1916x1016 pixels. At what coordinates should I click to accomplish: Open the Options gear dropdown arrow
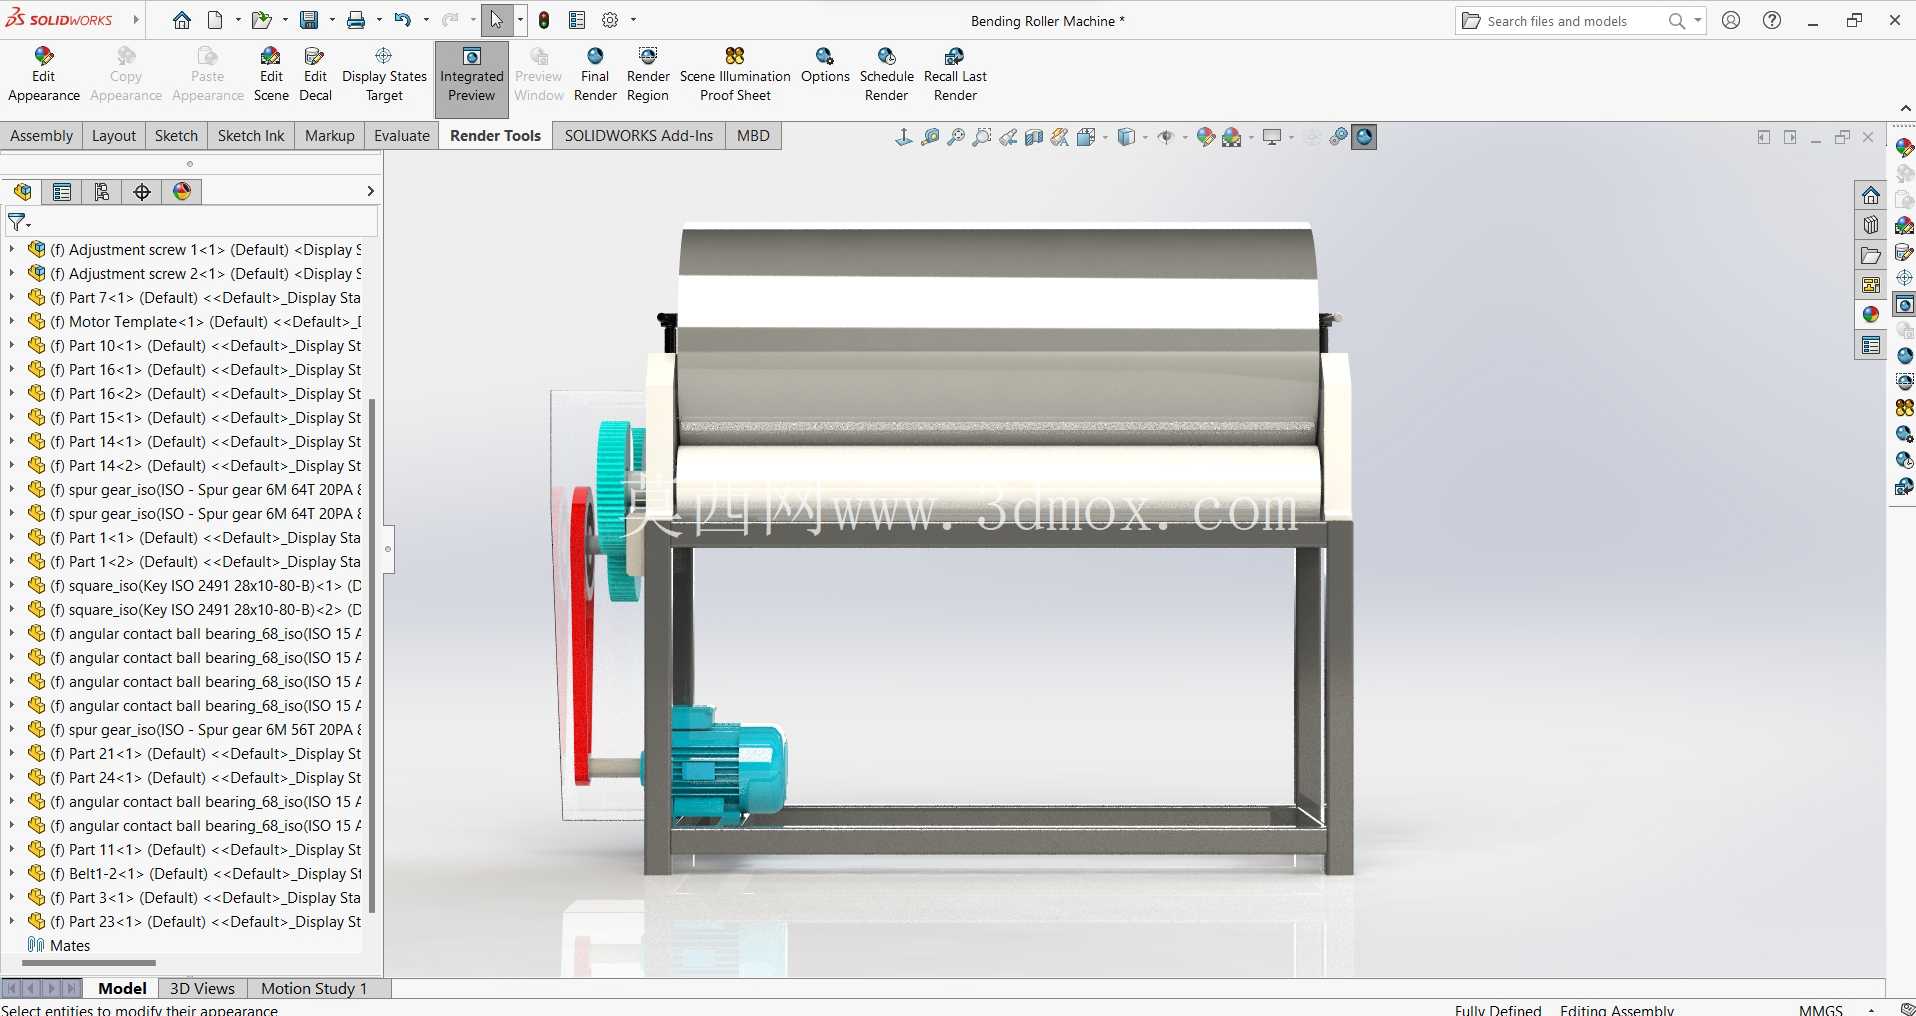[633, 20]
